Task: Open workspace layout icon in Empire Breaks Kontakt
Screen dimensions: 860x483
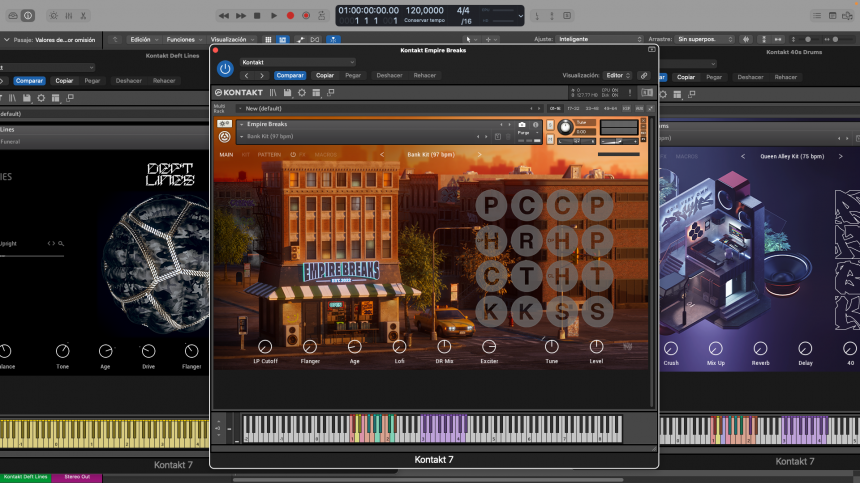Action: (316, 93)
